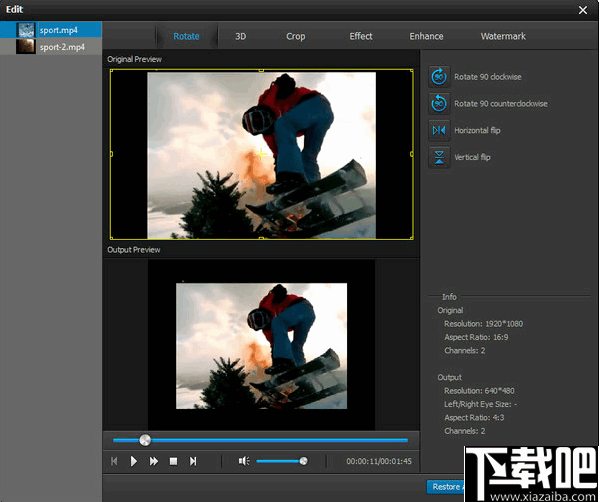Click the yellow center crosshair in Original Preview
This screenshot has height=502, width=600.
261,154
